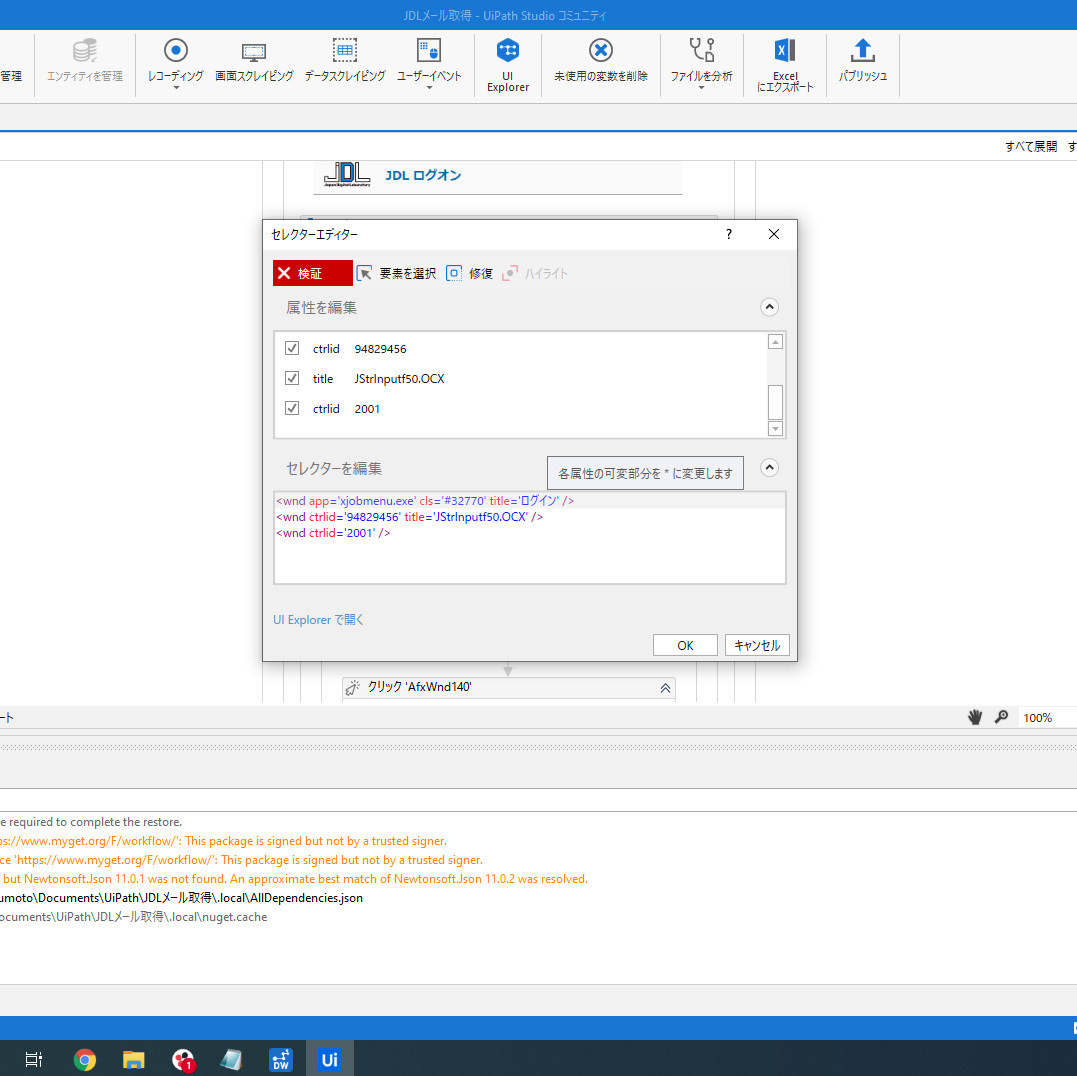Click Highlight (ハイライト) in Selector Editor

coord(535,273)
